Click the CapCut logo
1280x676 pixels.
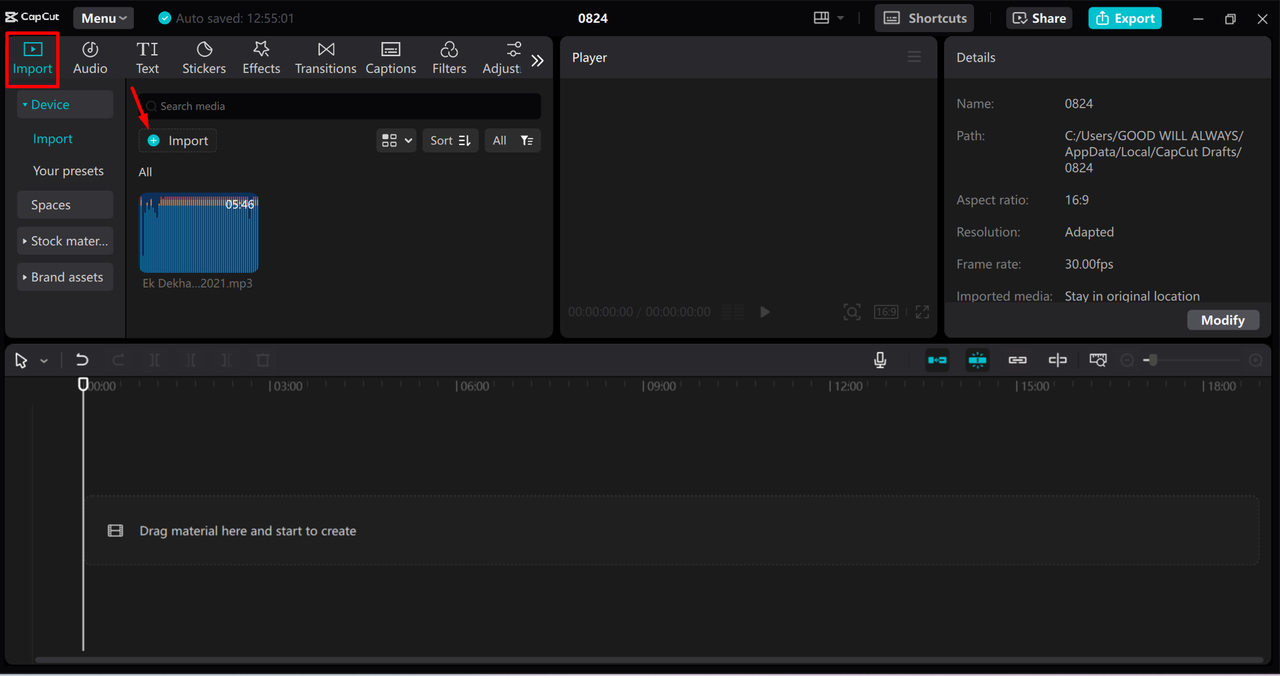32,17
